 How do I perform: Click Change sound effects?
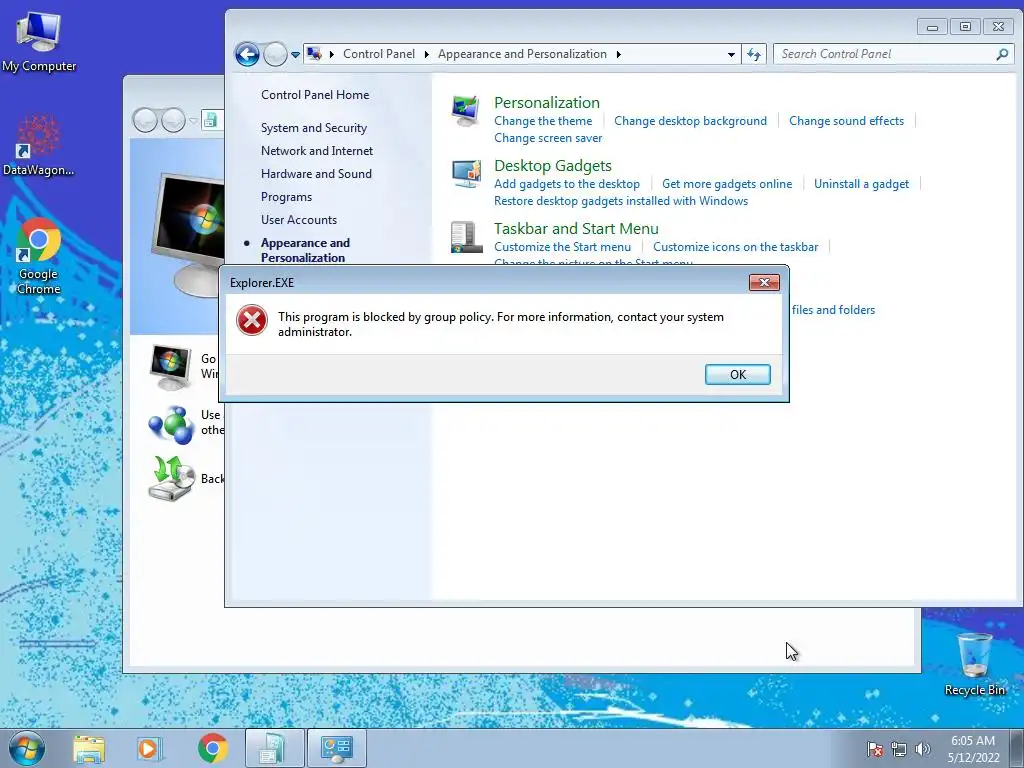coord(846,121)
